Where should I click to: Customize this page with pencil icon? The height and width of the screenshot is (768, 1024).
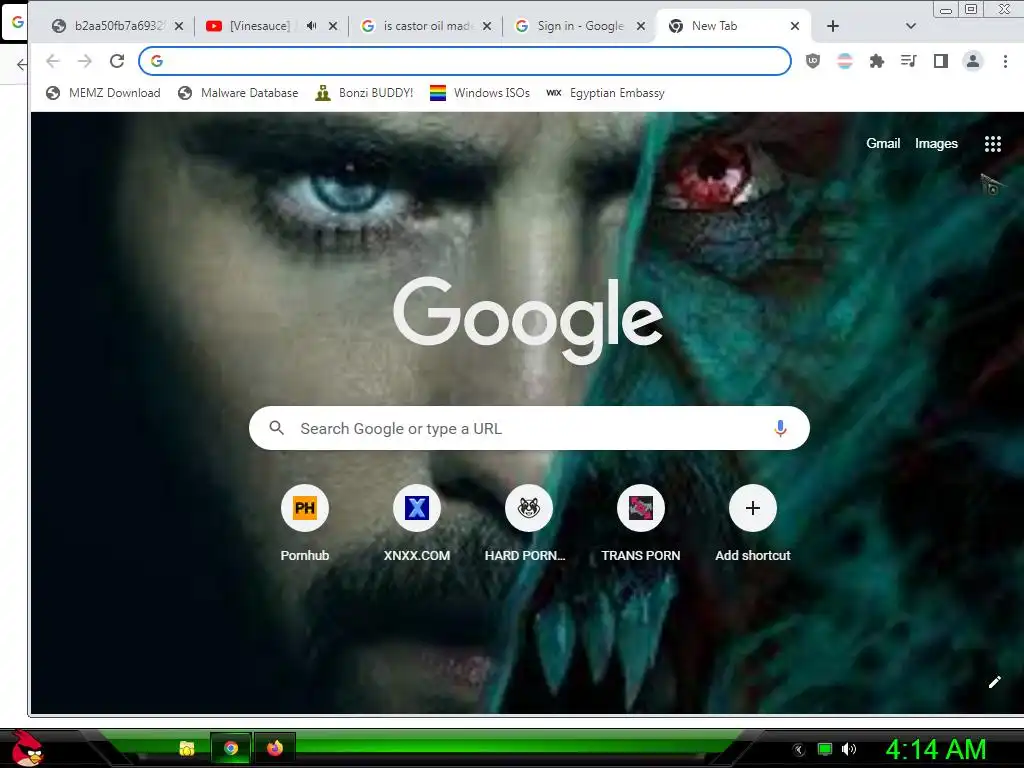point(995,682)
